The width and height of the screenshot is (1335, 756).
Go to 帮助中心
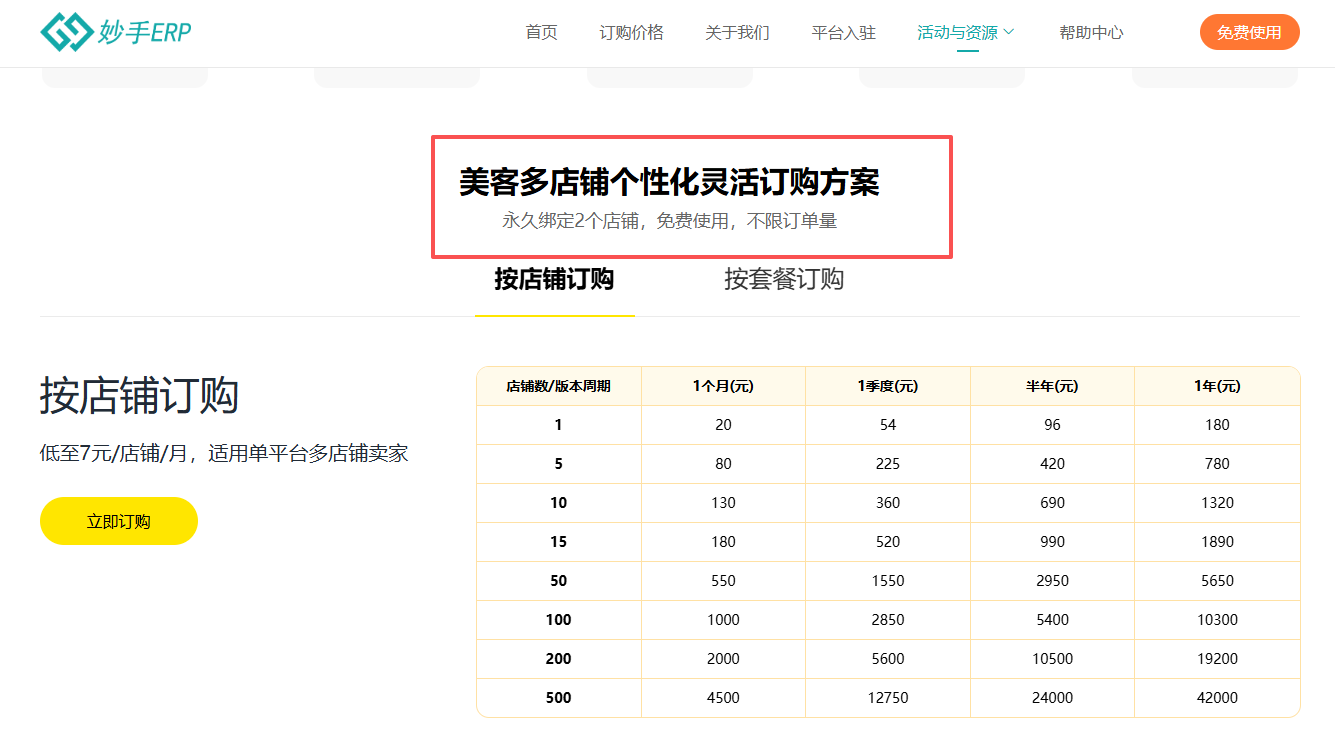(x=1091, y=31)
